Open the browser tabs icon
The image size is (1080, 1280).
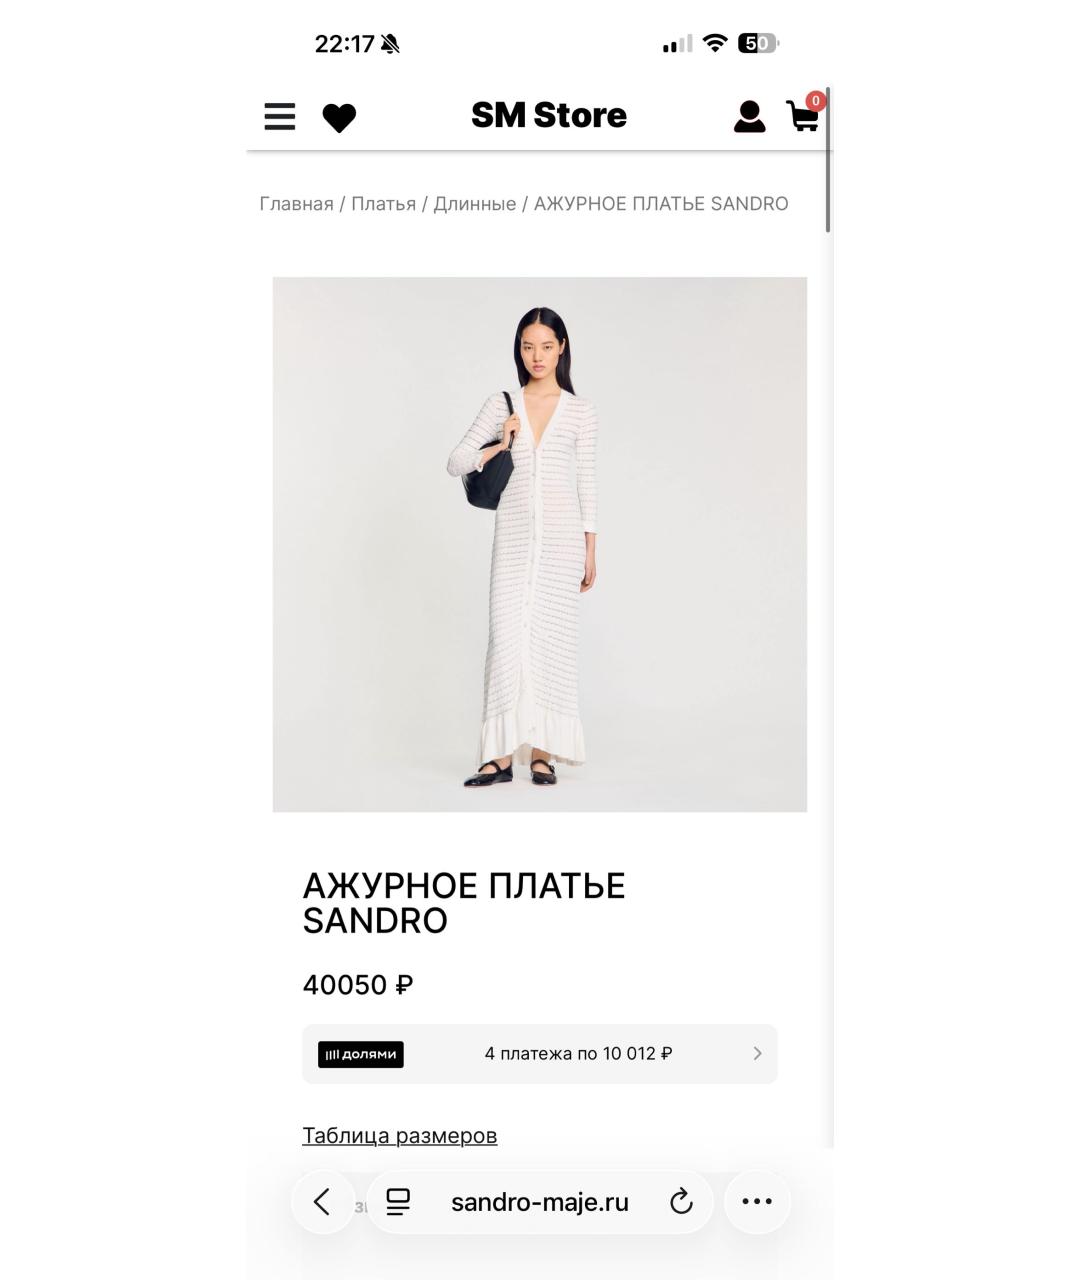pos(398,1202)
